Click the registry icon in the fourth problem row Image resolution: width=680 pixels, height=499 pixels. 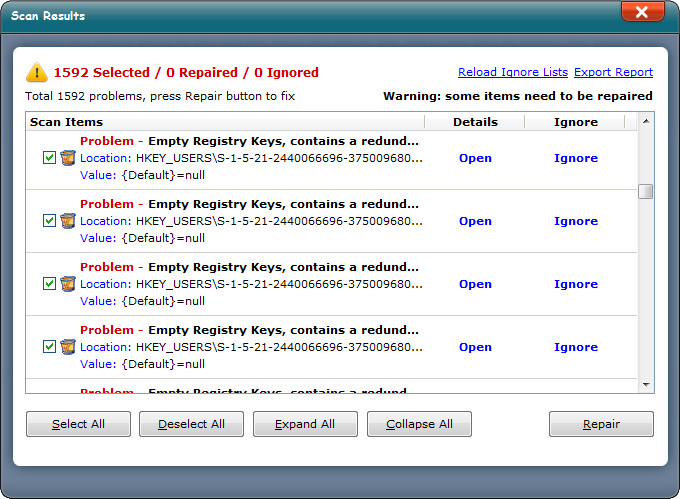tap(68, 346)
